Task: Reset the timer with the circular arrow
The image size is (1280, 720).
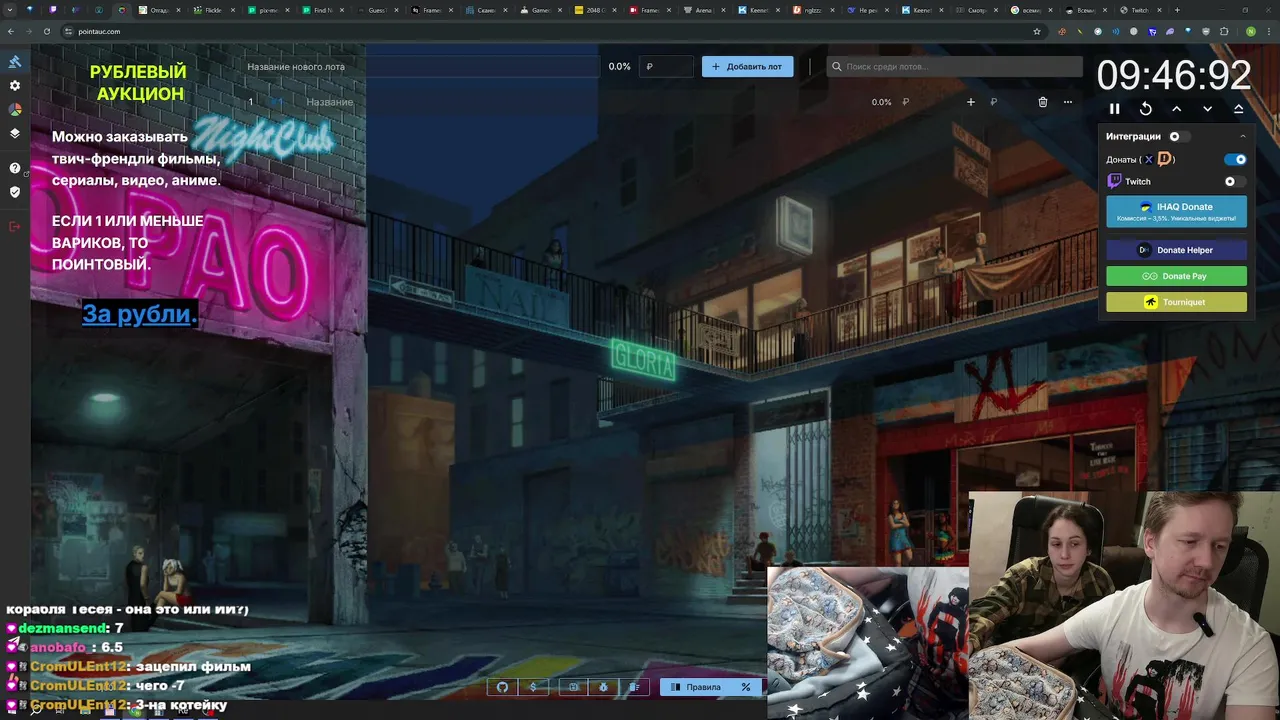Action: coord(1146,109)
